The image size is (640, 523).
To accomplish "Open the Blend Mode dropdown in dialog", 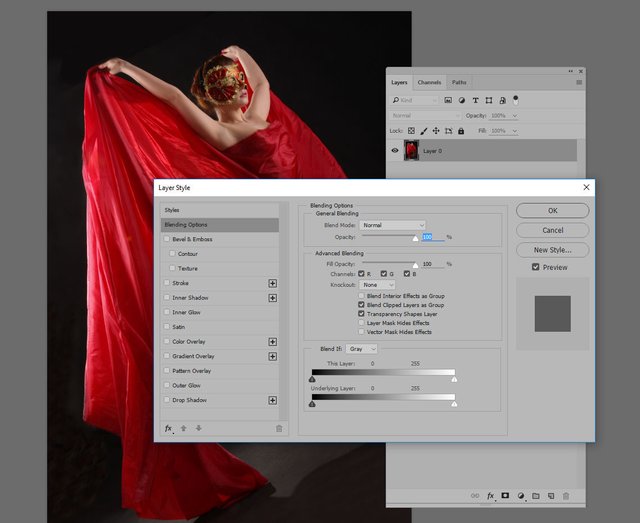I will pyautogui.click(x=393, y=225).
